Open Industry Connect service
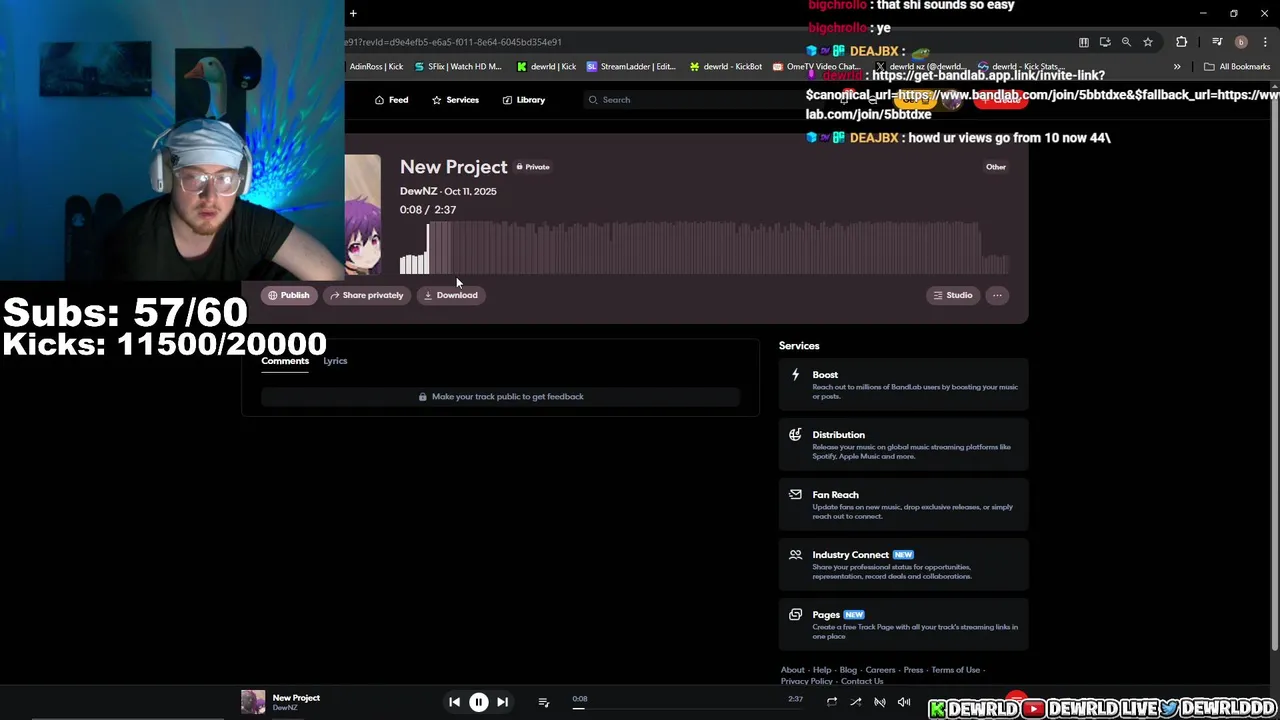Image resolution: width=1280 pixels, height=720 pixels. [x=903, y=565]
